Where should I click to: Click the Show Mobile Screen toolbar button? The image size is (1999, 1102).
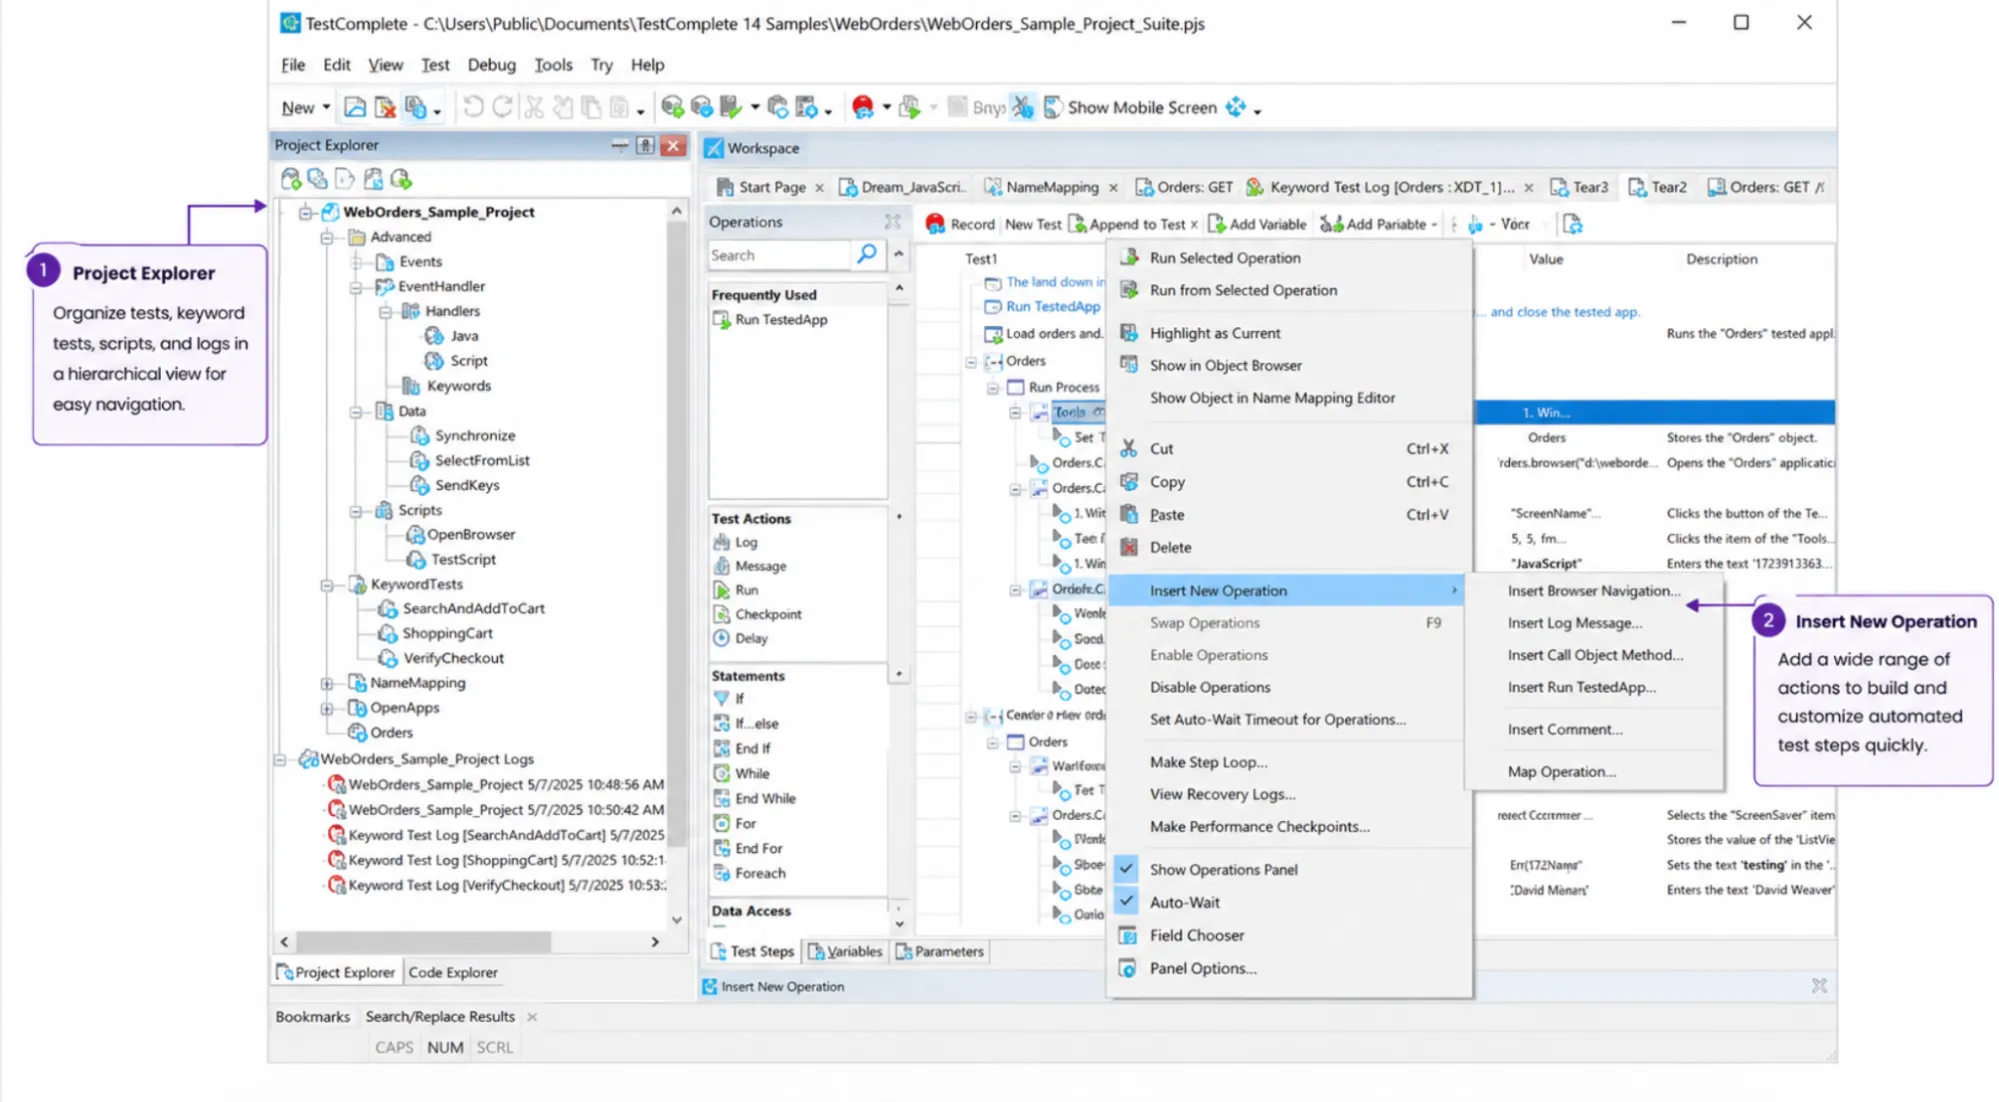1130,107
